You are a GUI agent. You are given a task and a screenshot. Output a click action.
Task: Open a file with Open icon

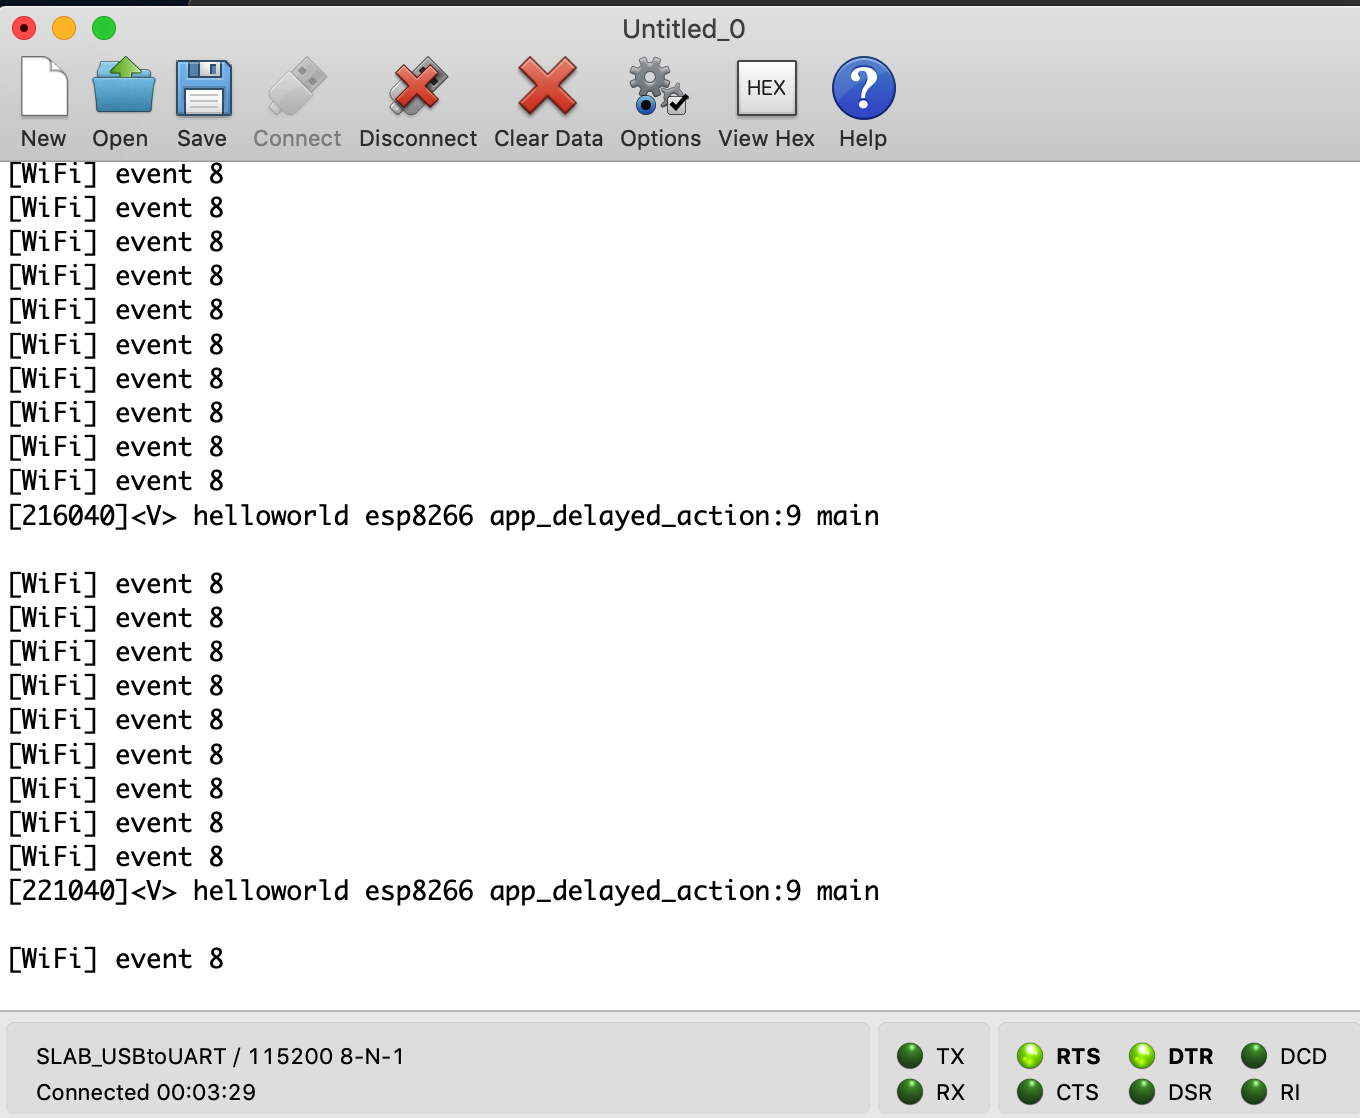tap(122, 88)
